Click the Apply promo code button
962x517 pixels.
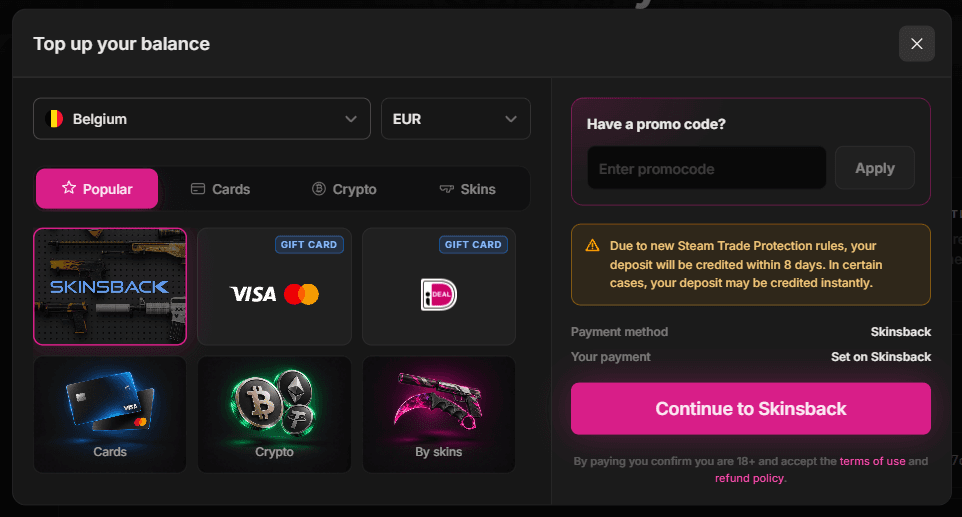pos(875,168)
